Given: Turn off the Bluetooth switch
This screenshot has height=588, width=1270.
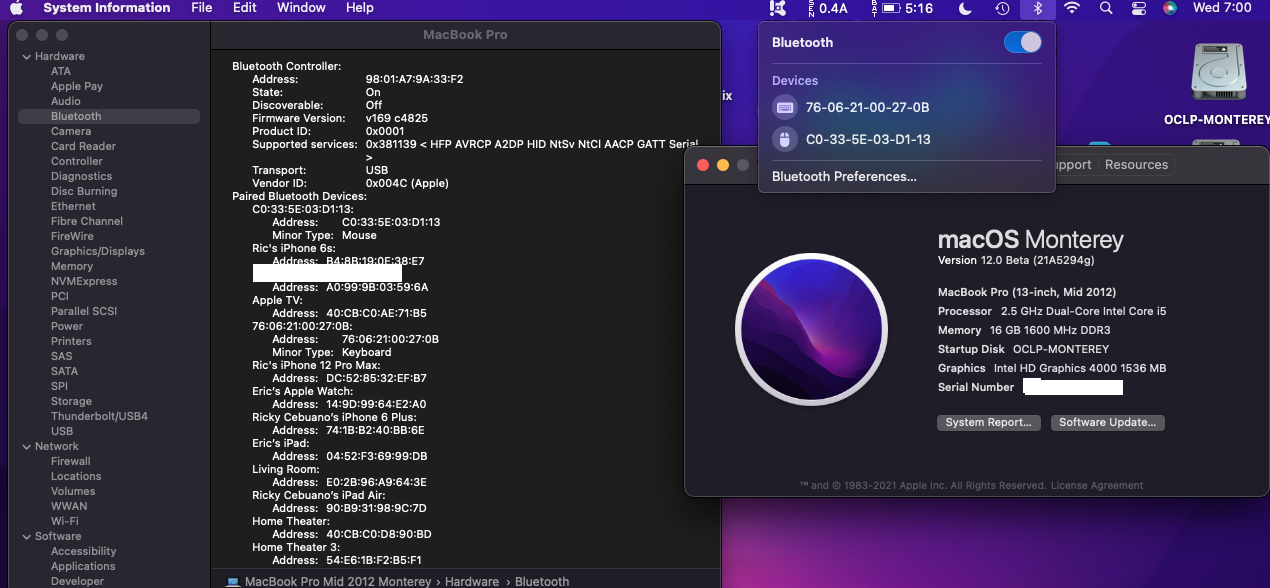Looking at the screenshot, I should click(1023, 42).
